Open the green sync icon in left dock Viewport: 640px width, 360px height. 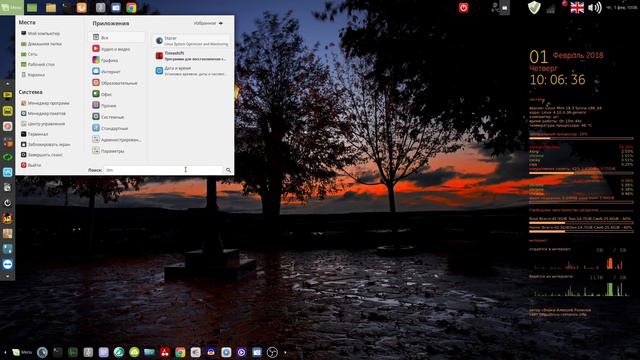click(x=7, y=157)
